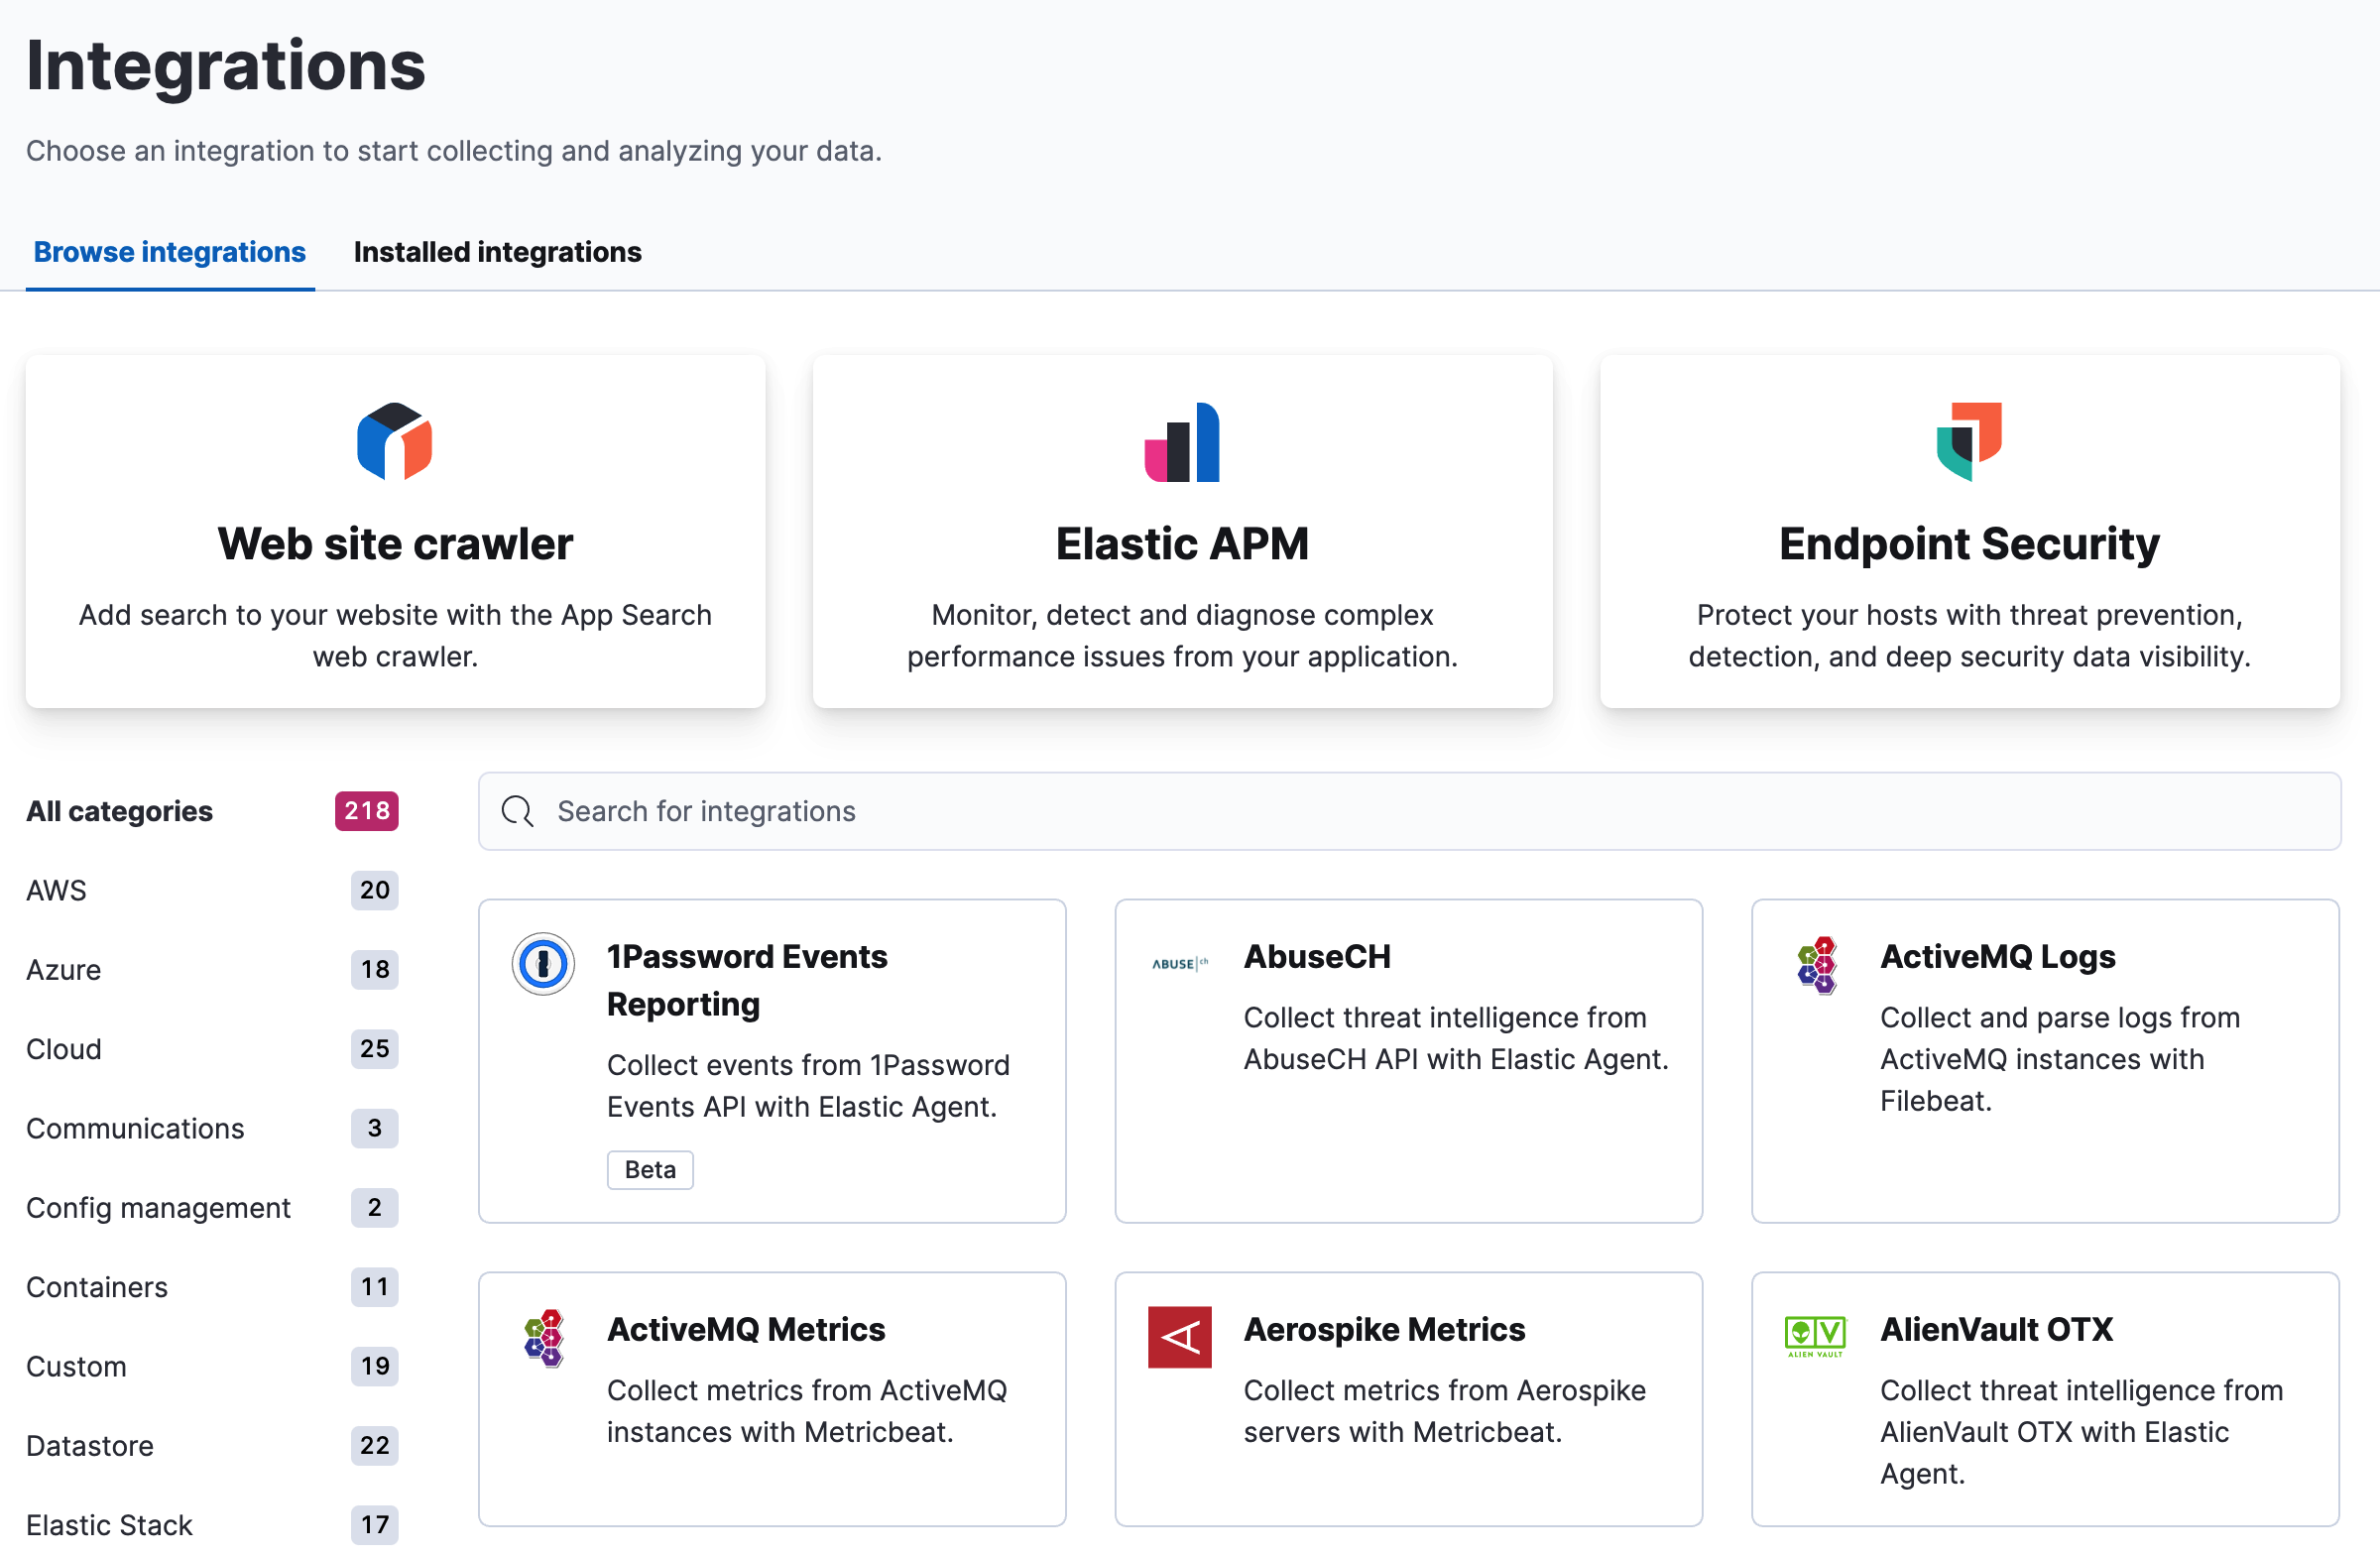Viewport: 2380px width, 1557px height.
Task: Click the ActiveMQ Metrics icon
Action: coord(543,1337)
